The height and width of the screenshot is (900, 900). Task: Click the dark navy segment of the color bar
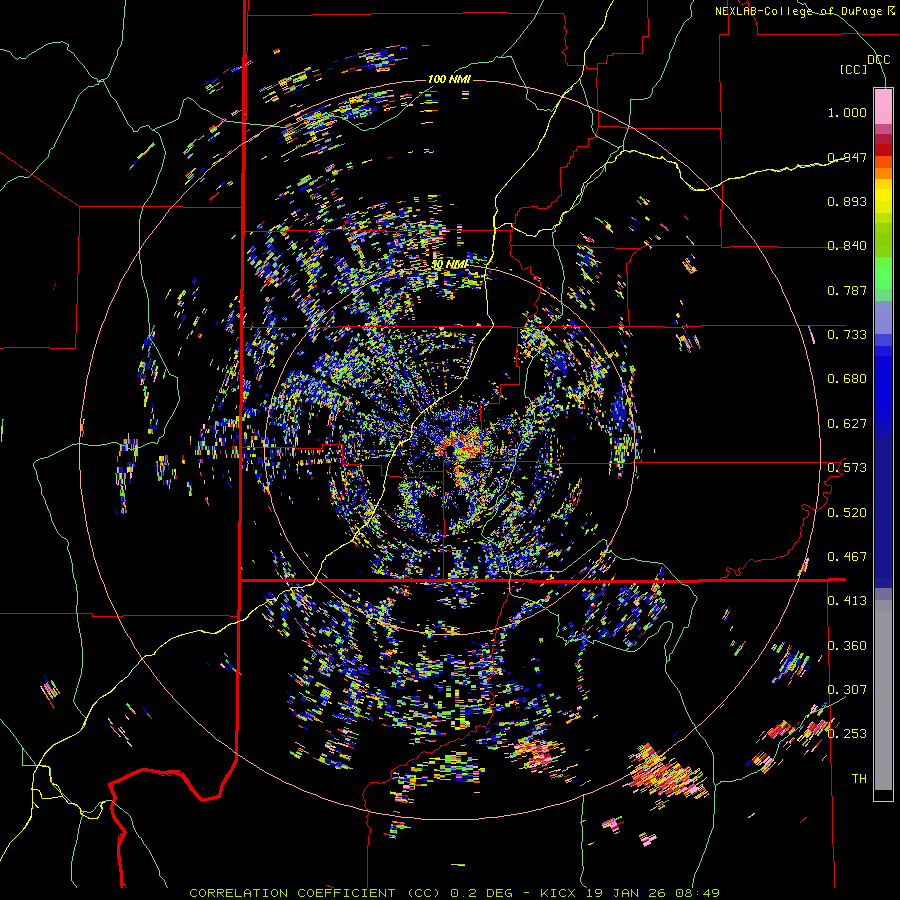(883, 511)
